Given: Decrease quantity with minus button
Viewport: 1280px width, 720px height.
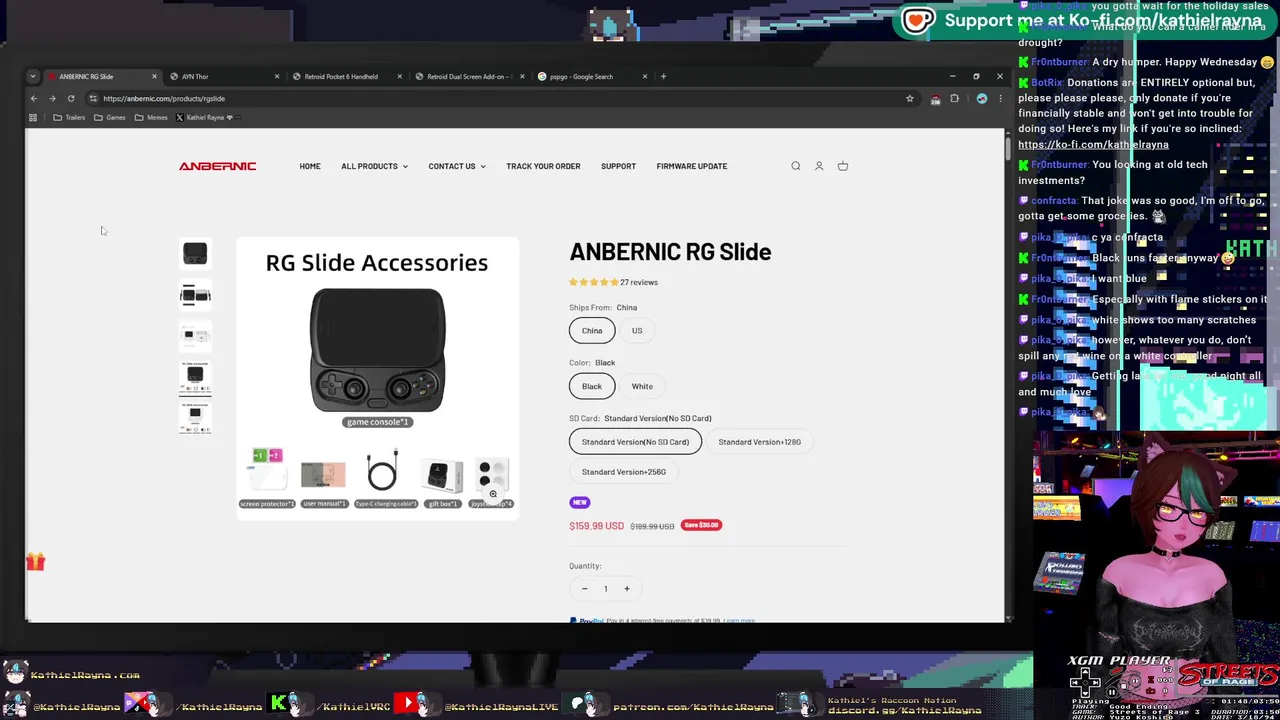Looking at the screenshot, I should pos(585,588).
